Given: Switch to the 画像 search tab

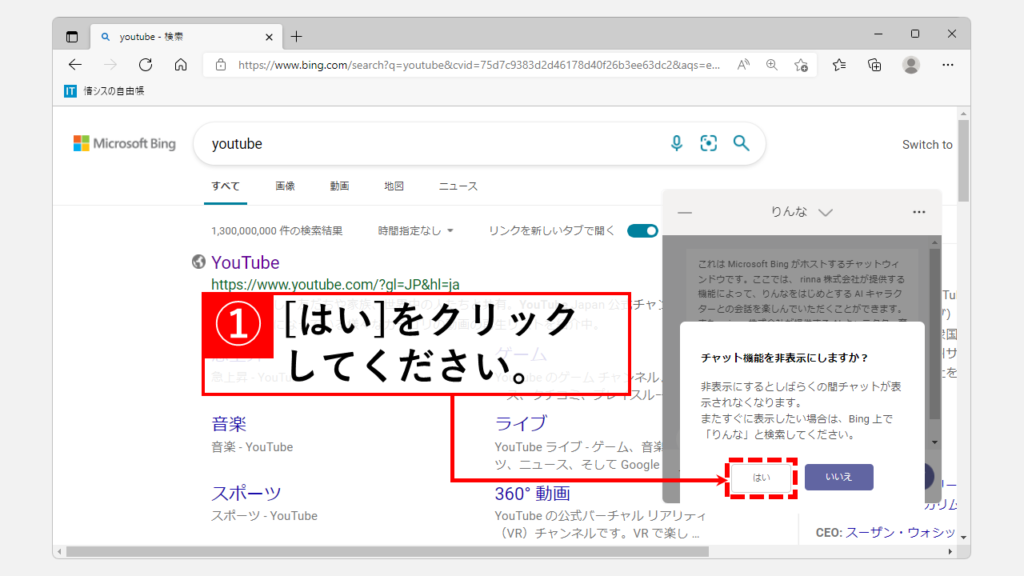Looking at the screenshot, I should click(285, 186).
